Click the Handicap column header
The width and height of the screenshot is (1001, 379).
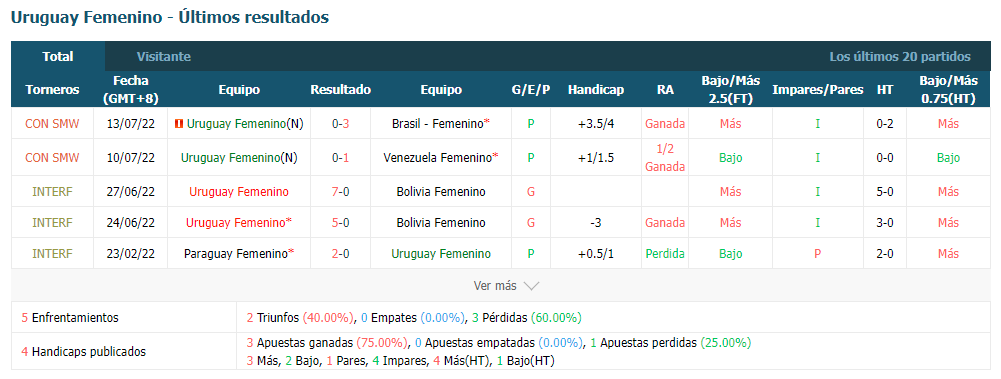[596, 90]
